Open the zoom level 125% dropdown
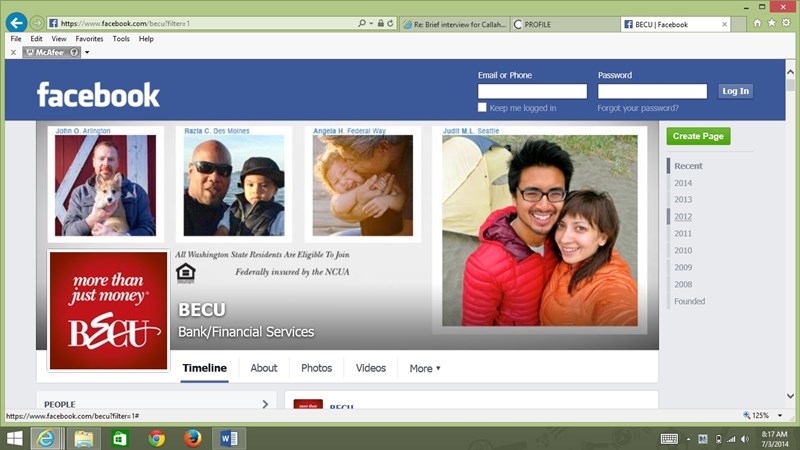The image size is (800, 450). coord(765,415)
